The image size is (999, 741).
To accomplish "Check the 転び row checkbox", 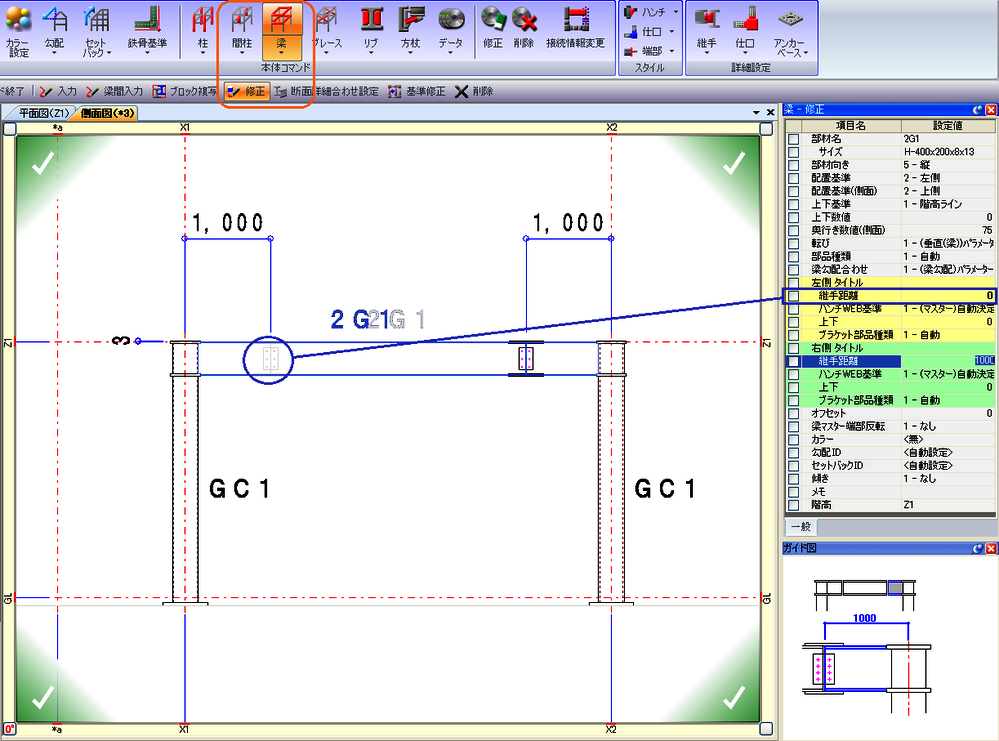I will click(793, 243).
